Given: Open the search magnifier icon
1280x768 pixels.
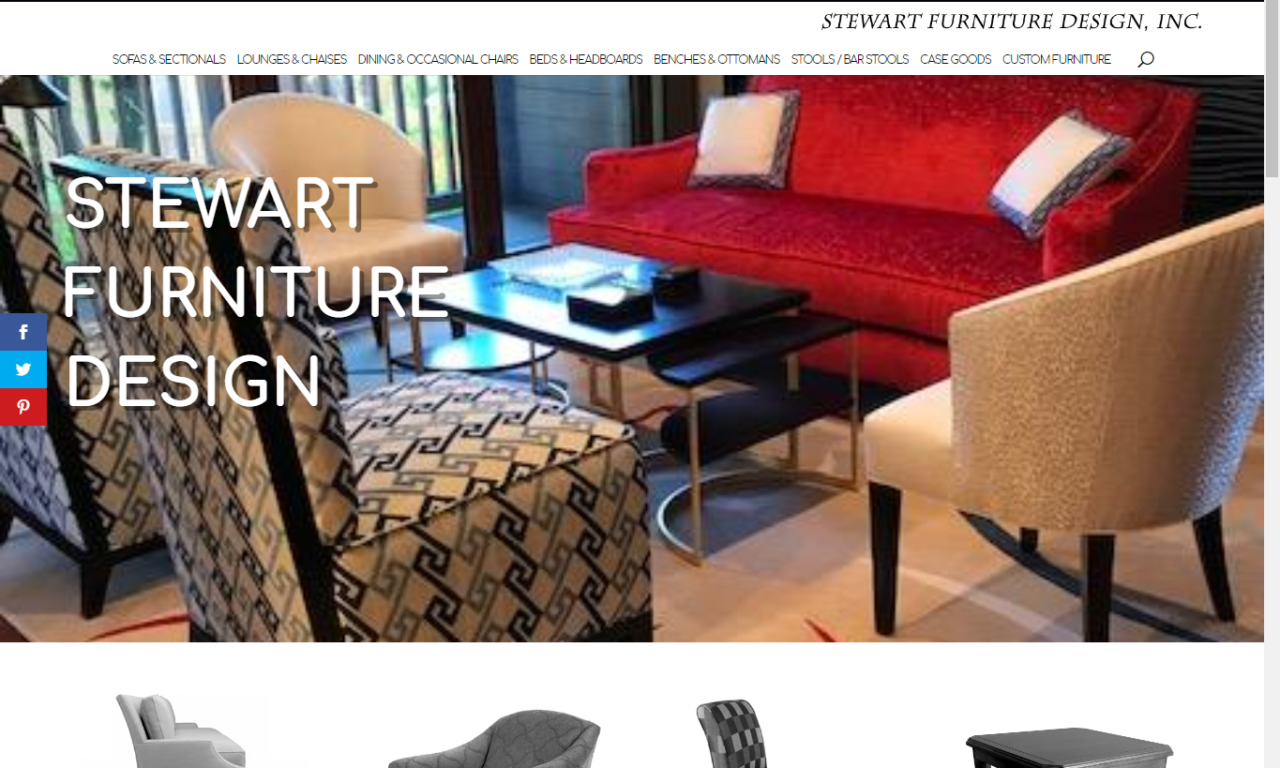Looking at the screenshot, I should 1146,59.
